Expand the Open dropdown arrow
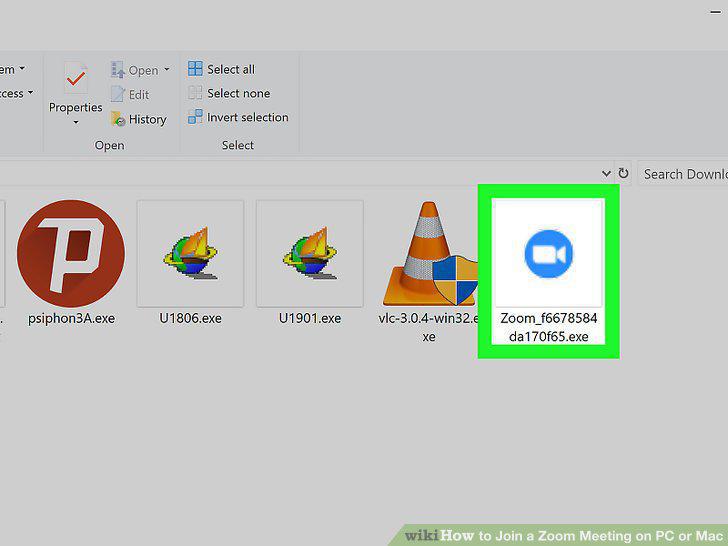This screenshot has height=546, width=728. pyautogui.click(x=167, y=70)
